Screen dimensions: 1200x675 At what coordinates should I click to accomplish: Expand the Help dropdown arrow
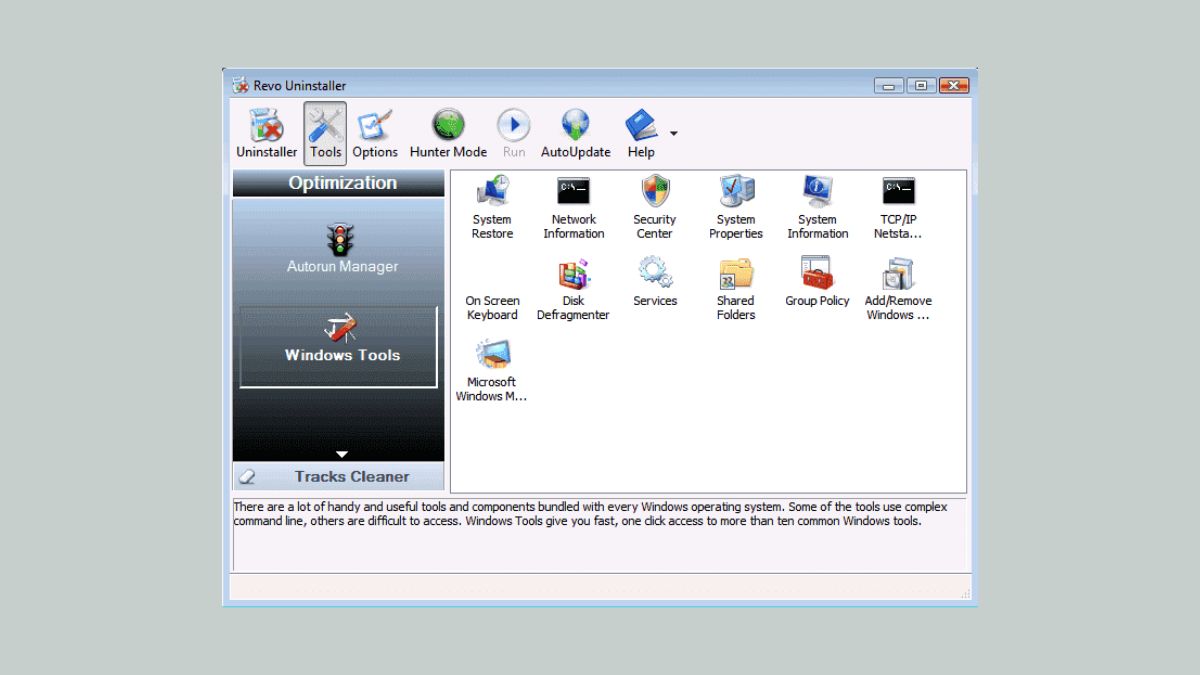click(x=674, y=133)
